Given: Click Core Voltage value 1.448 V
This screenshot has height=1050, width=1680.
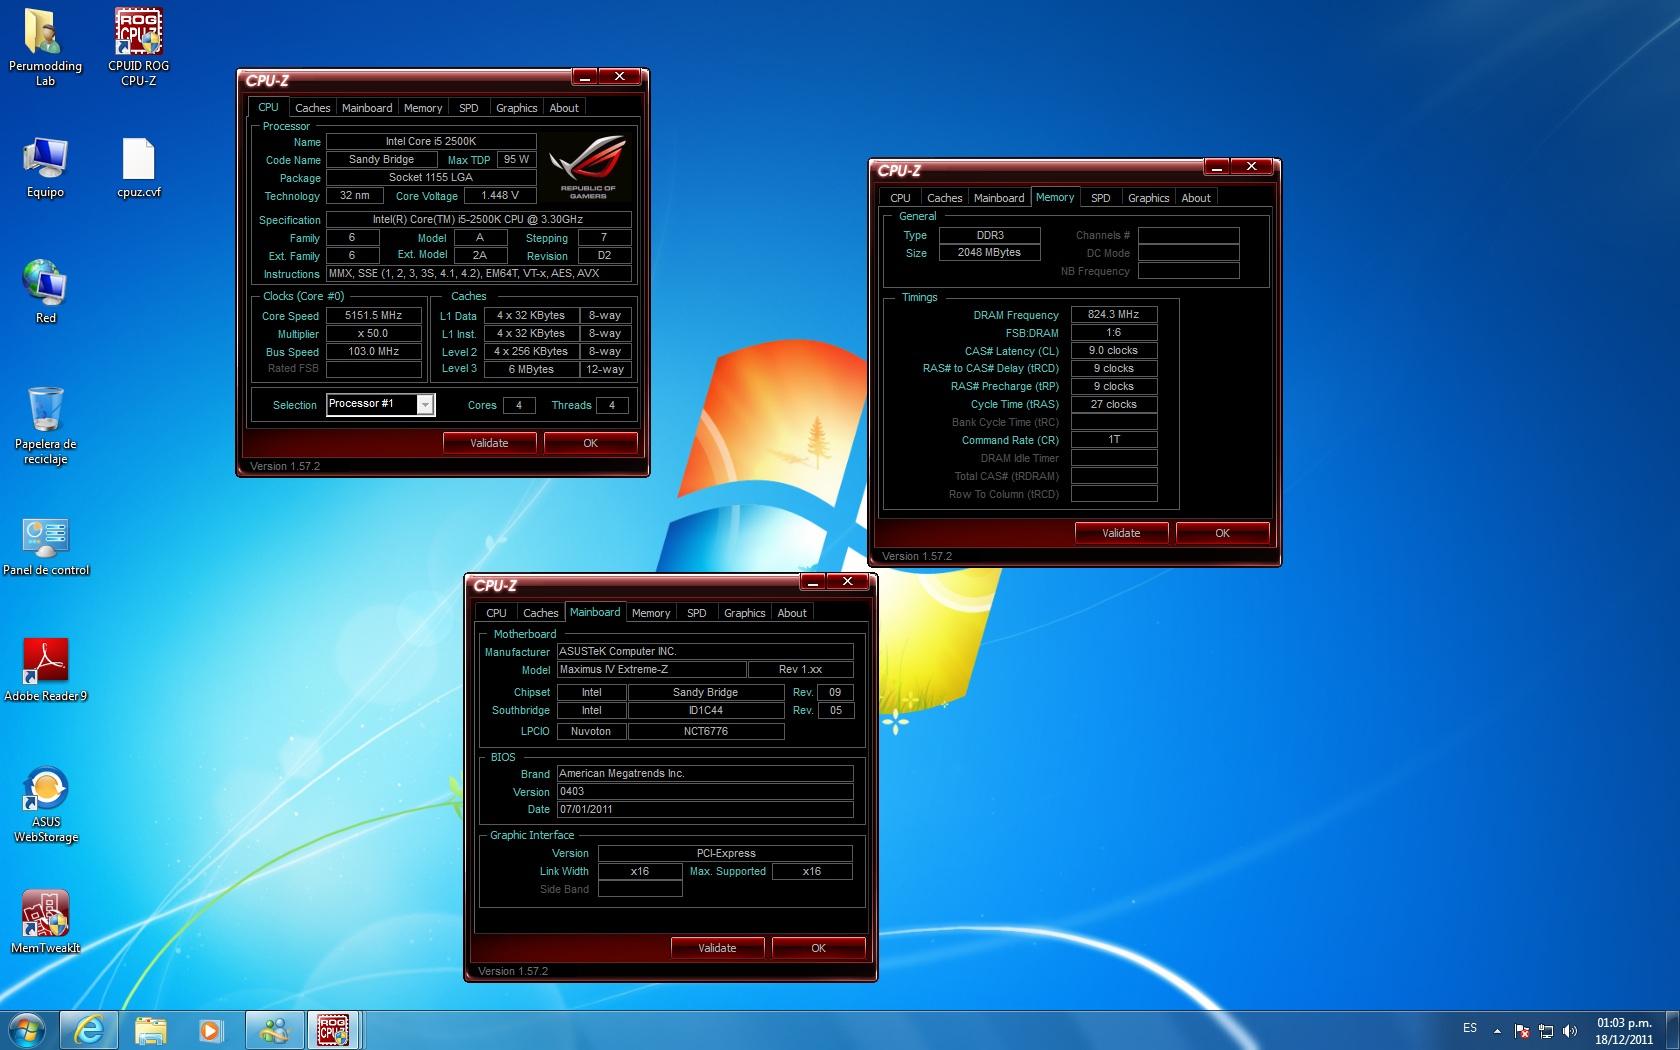Looking at the screenshot, I should coord(500,195).
